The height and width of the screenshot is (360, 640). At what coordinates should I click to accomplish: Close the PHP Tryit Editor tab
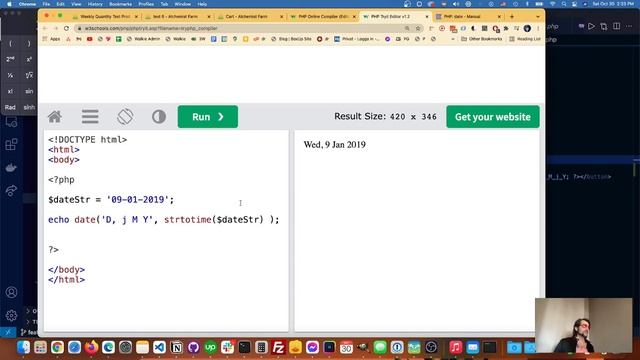[427, 17]
